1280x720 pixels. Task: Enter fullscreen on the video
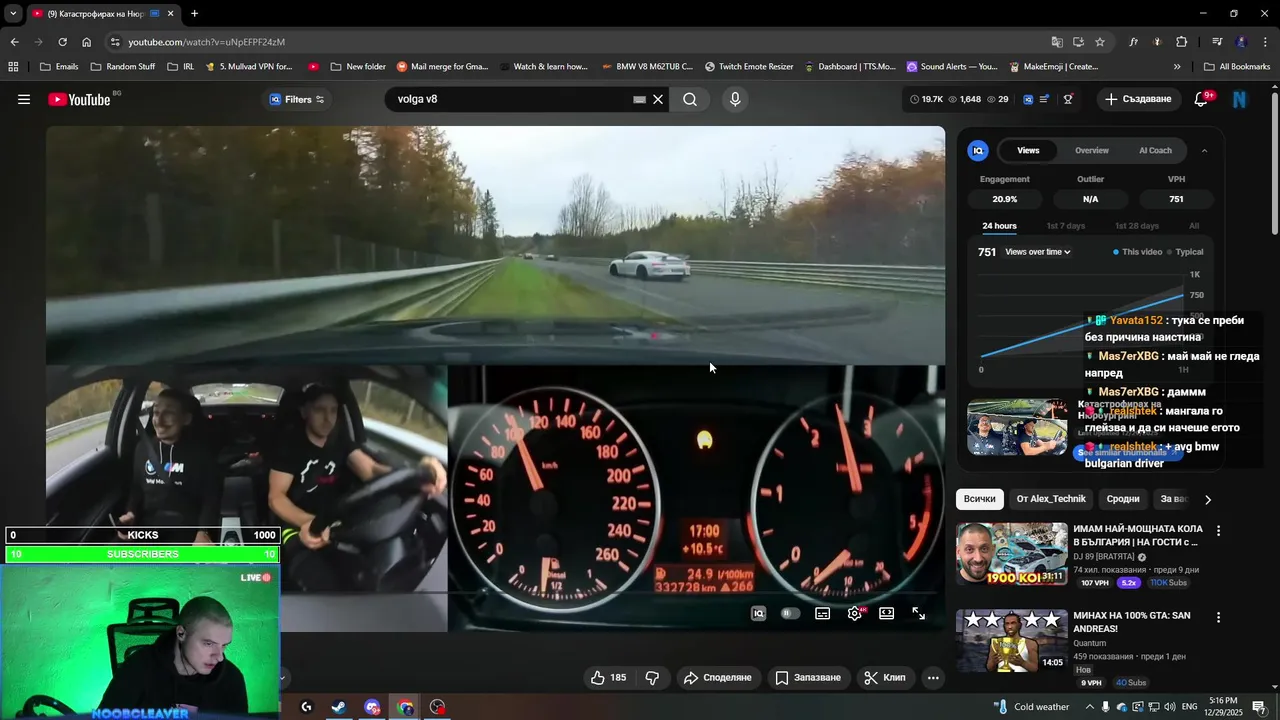point(918,613)
